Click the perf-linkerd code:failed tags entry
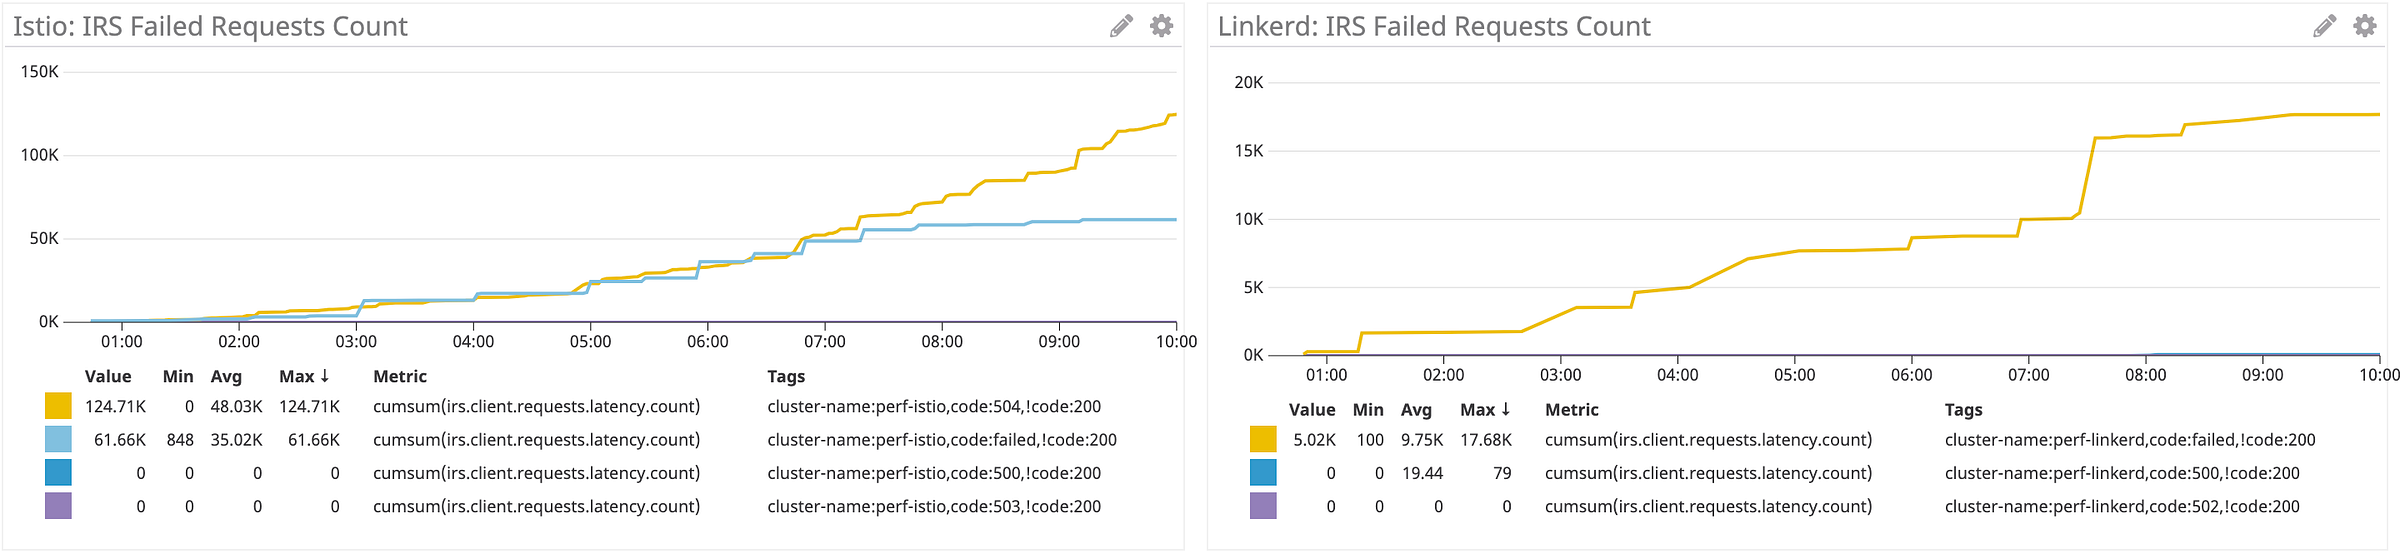The image size is (2400, 558). tap(2130, 439)
